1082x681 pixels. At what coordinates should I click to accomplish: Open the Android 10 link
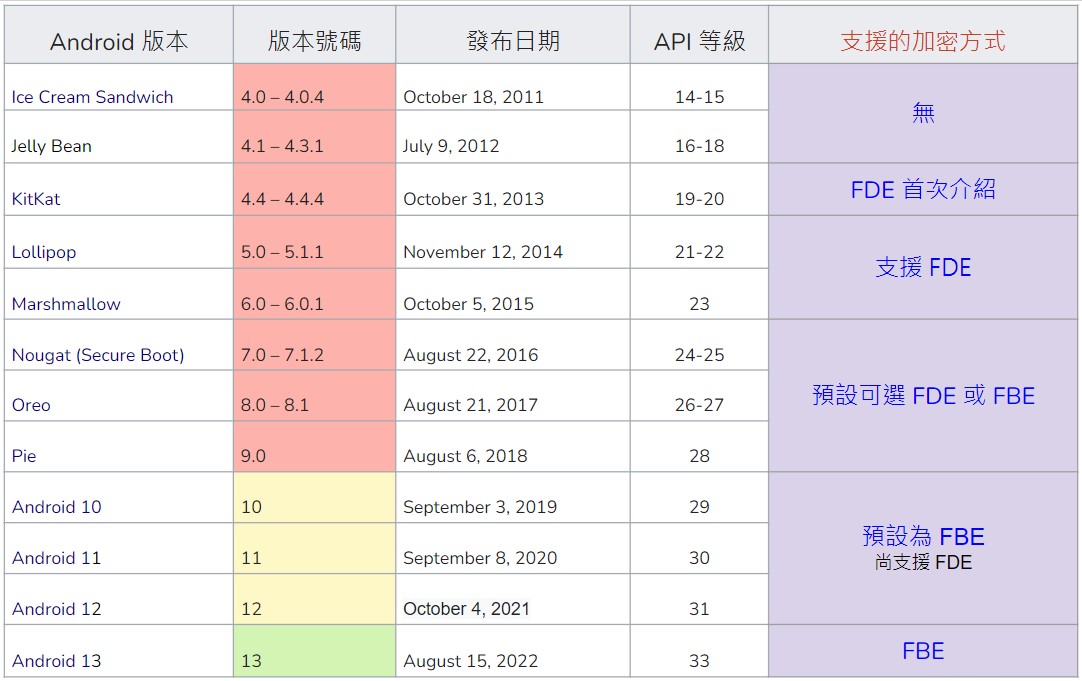click(x=57, y=507)
